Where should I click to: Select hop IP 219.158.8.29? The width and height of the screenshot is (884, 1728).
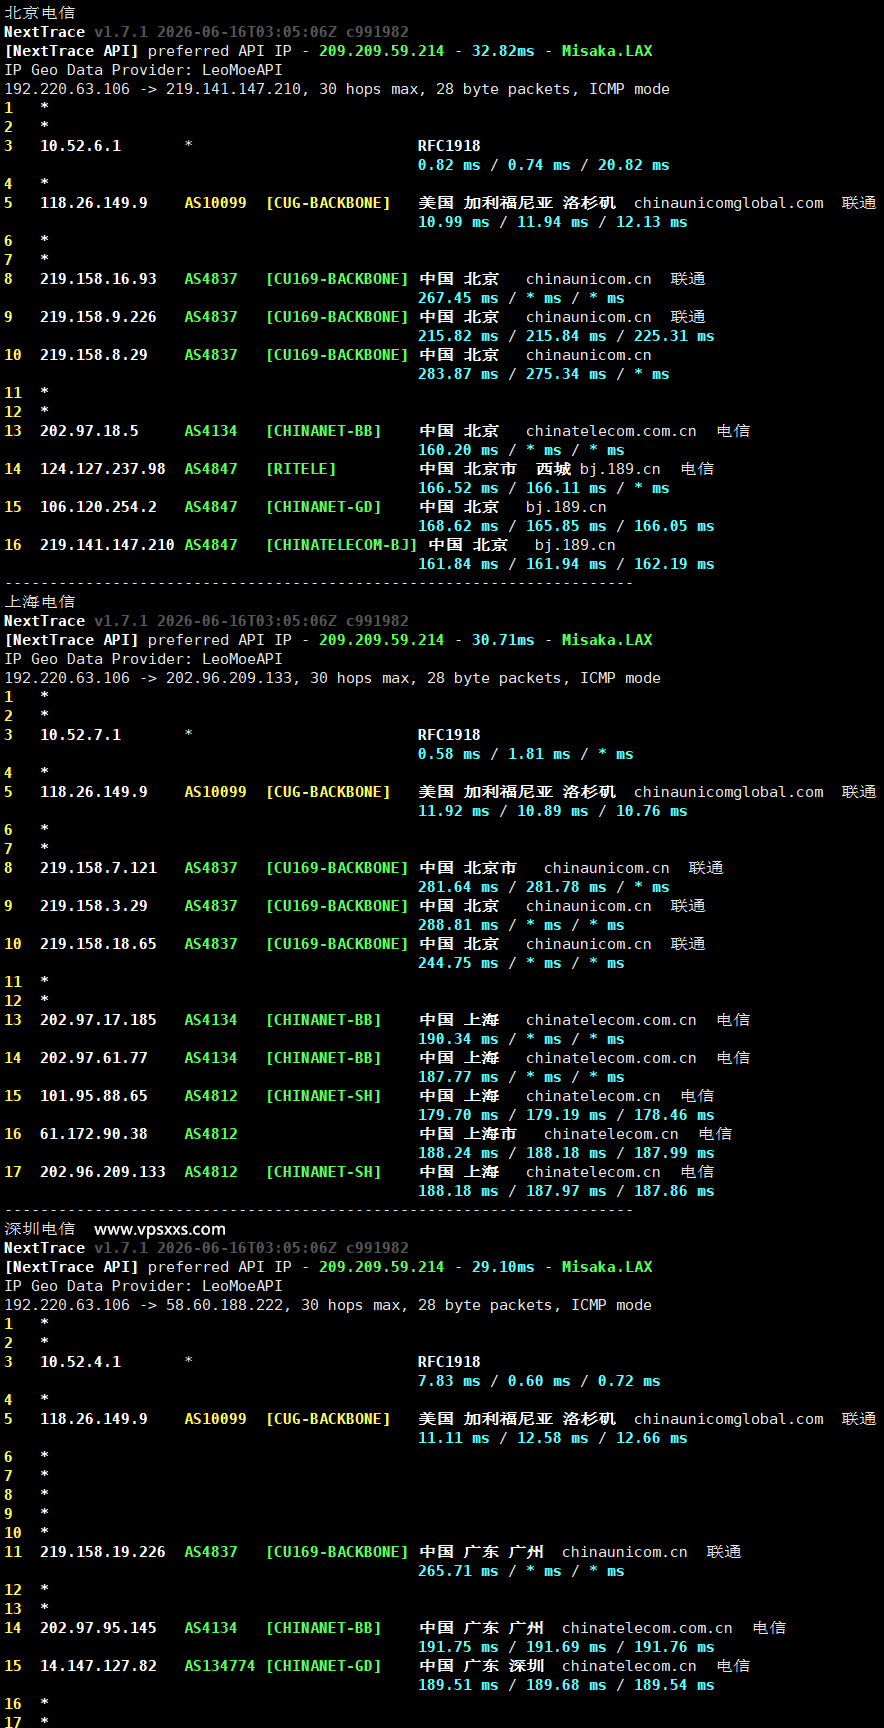pos(94,355)
